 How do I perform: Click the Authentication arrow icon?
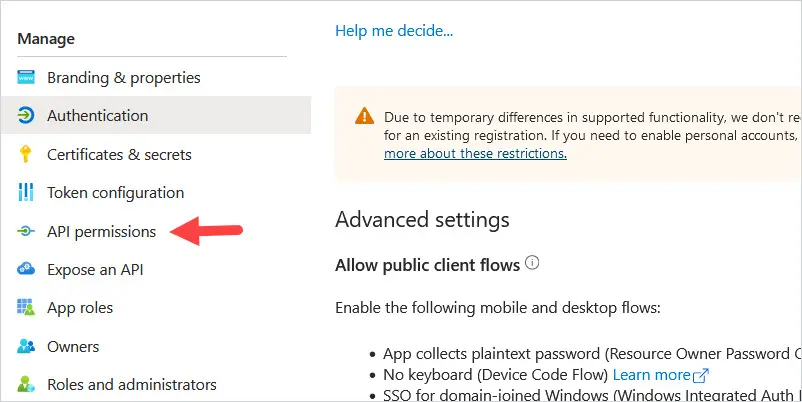tap(26, 115)
